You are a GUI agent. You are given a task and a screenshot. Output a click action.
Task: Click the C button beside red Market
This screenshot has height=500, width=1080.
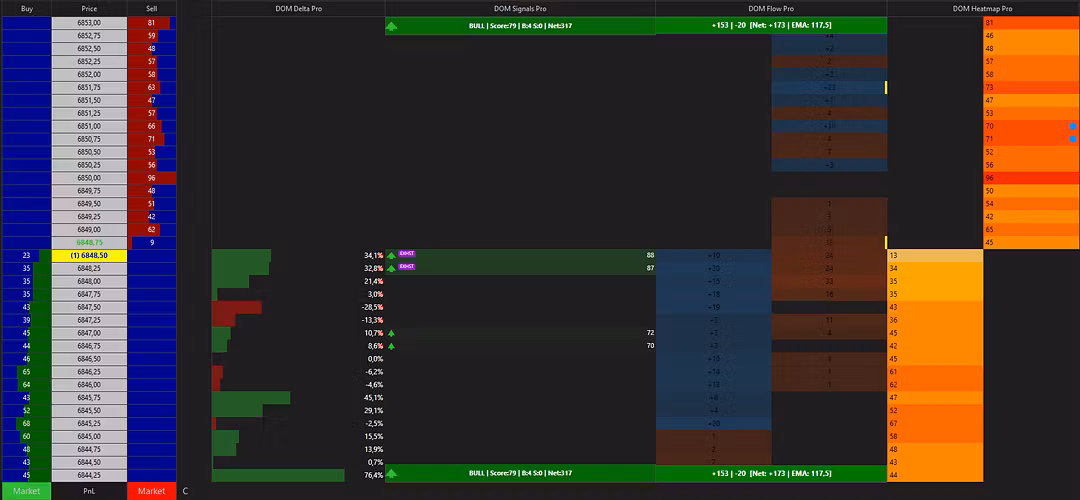[185, 491]
